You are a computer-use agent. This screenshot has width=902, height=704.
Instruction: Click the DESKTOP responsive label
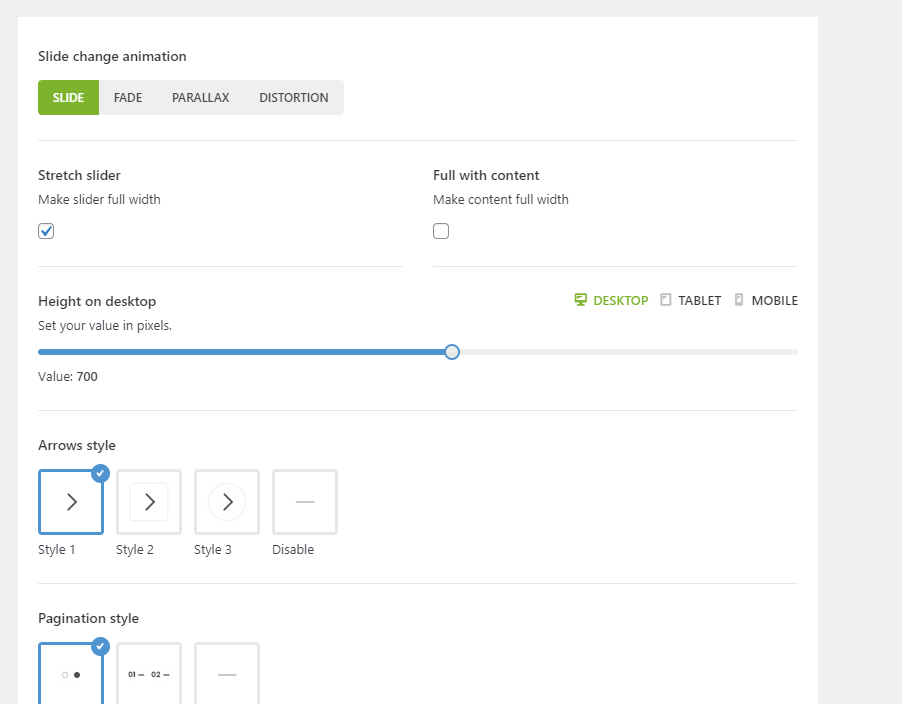click(x=620, y=301)
